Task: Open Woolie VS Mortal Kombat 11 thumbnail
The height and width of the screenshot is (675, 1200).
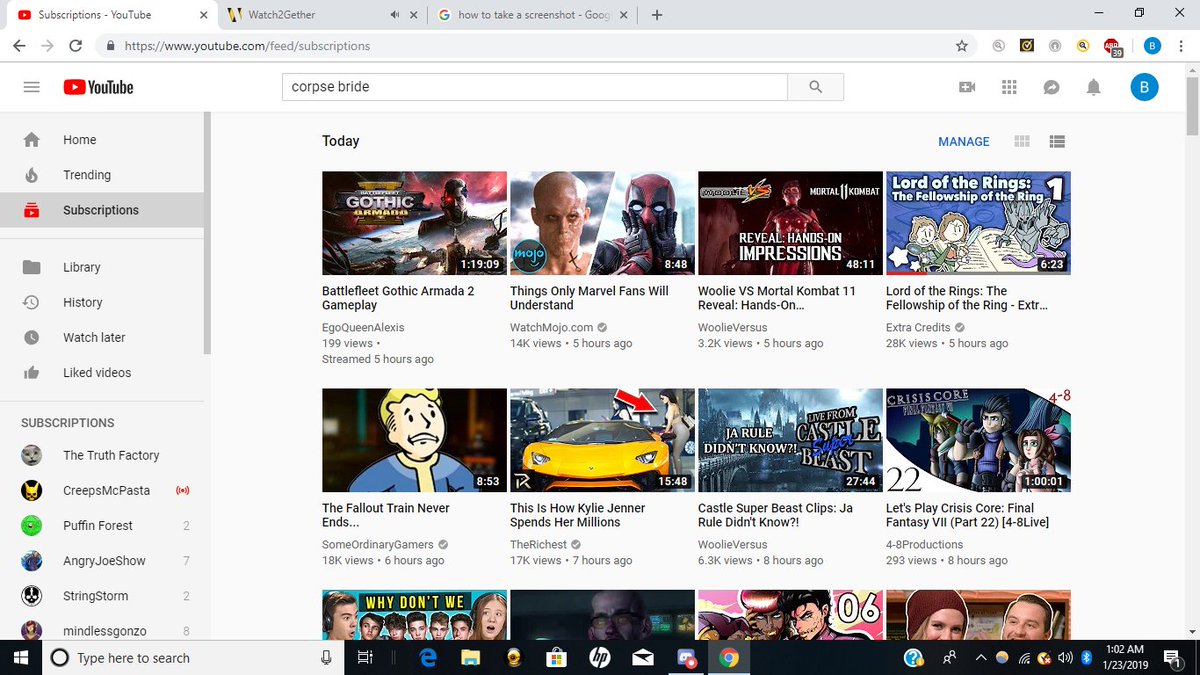Action: [x=790, y=223]
